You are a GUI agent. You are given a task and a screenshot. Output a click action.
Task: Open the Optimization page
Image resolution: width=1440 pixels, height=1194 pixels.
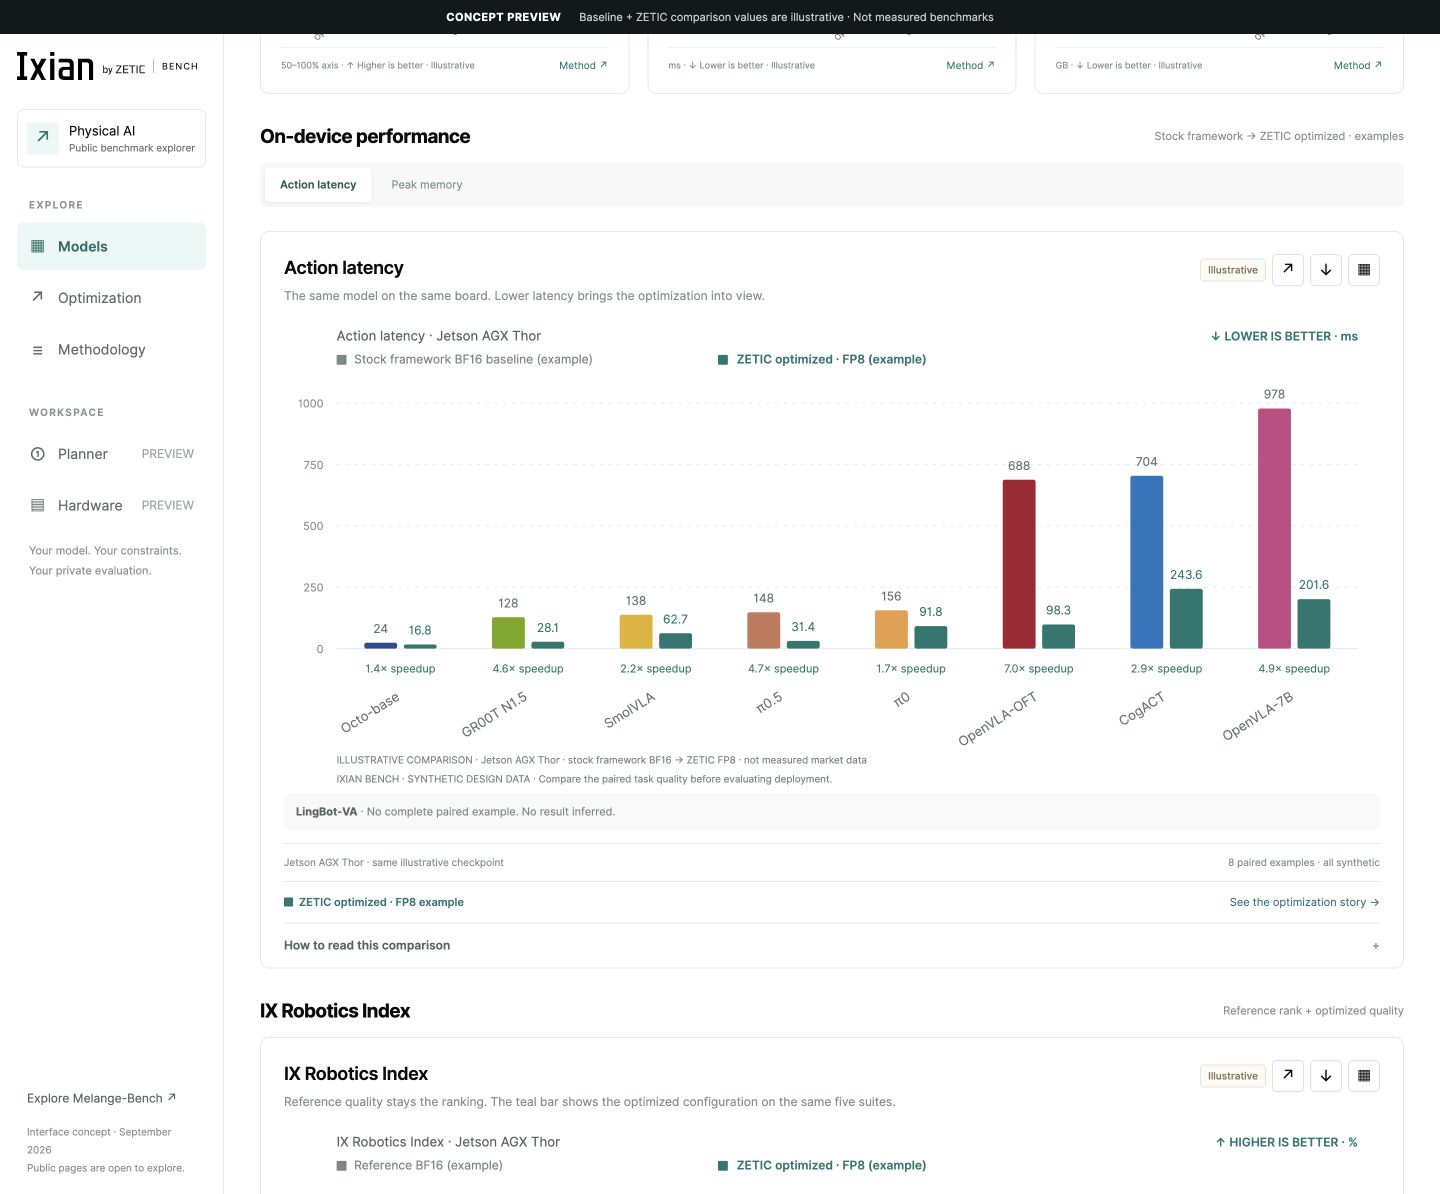111,298
